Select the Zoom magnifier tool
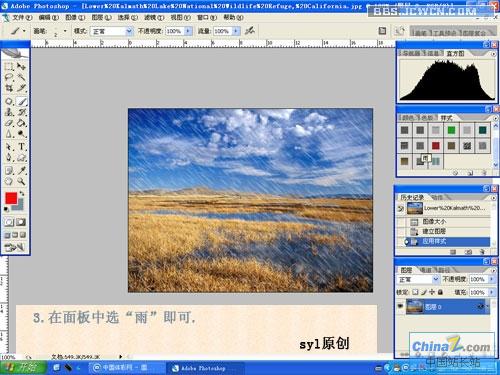Image resolution: width=500 pixels, height=375 pixels. [x=21, y=181]
